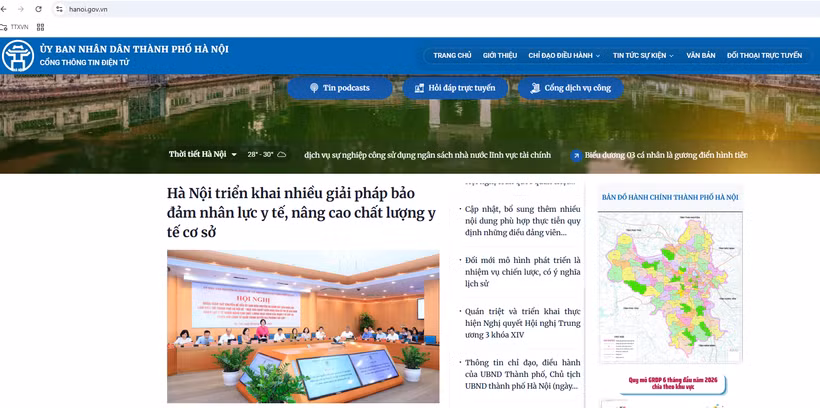Click the cloud weather icon

coord(281,155)
